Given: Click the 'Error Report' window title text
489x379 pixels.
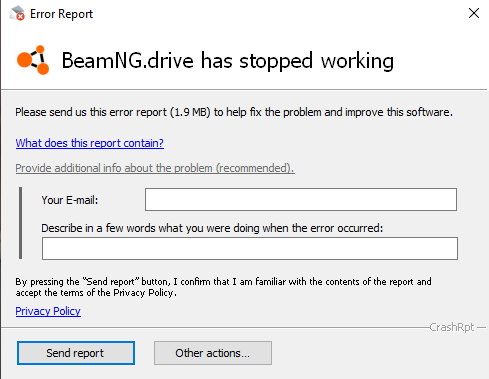Looking at the screenshot, I should [x=61, y=14].
